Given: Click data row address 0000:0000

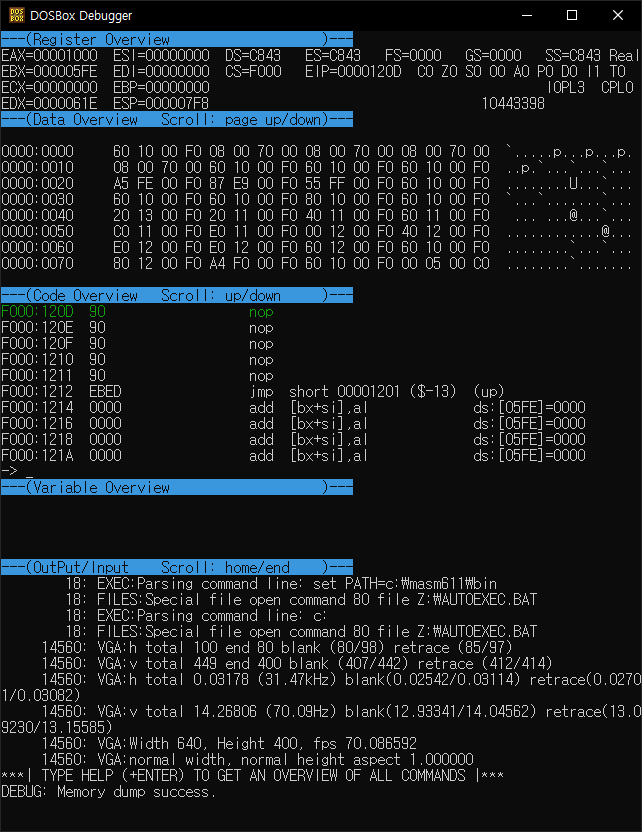Looking at the screenshot, I should (x=38, y=151).
